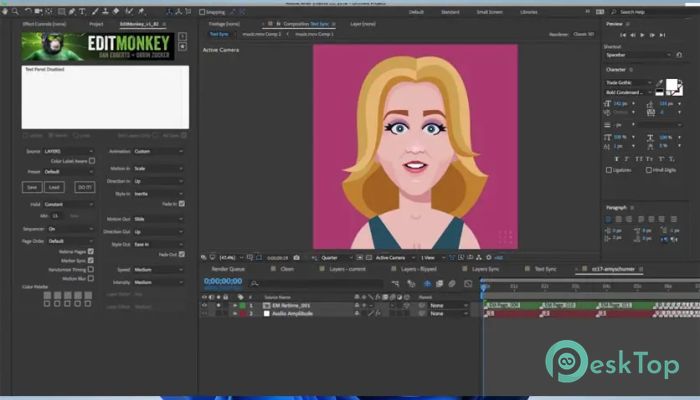Uncheck the Fade Out checkbox

click(182, 254)
